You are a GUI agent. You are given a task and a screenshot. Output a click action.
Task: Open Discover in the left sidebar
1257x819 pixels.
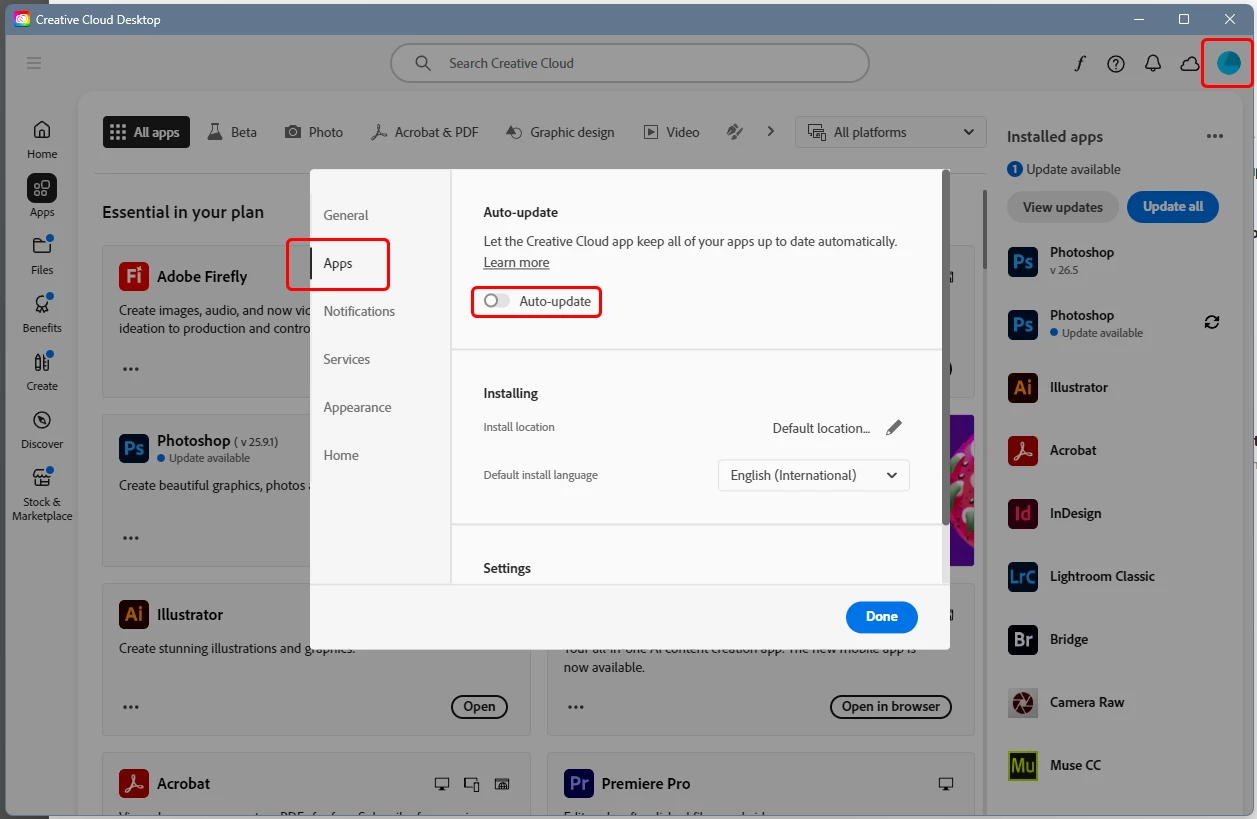point(42,429)
